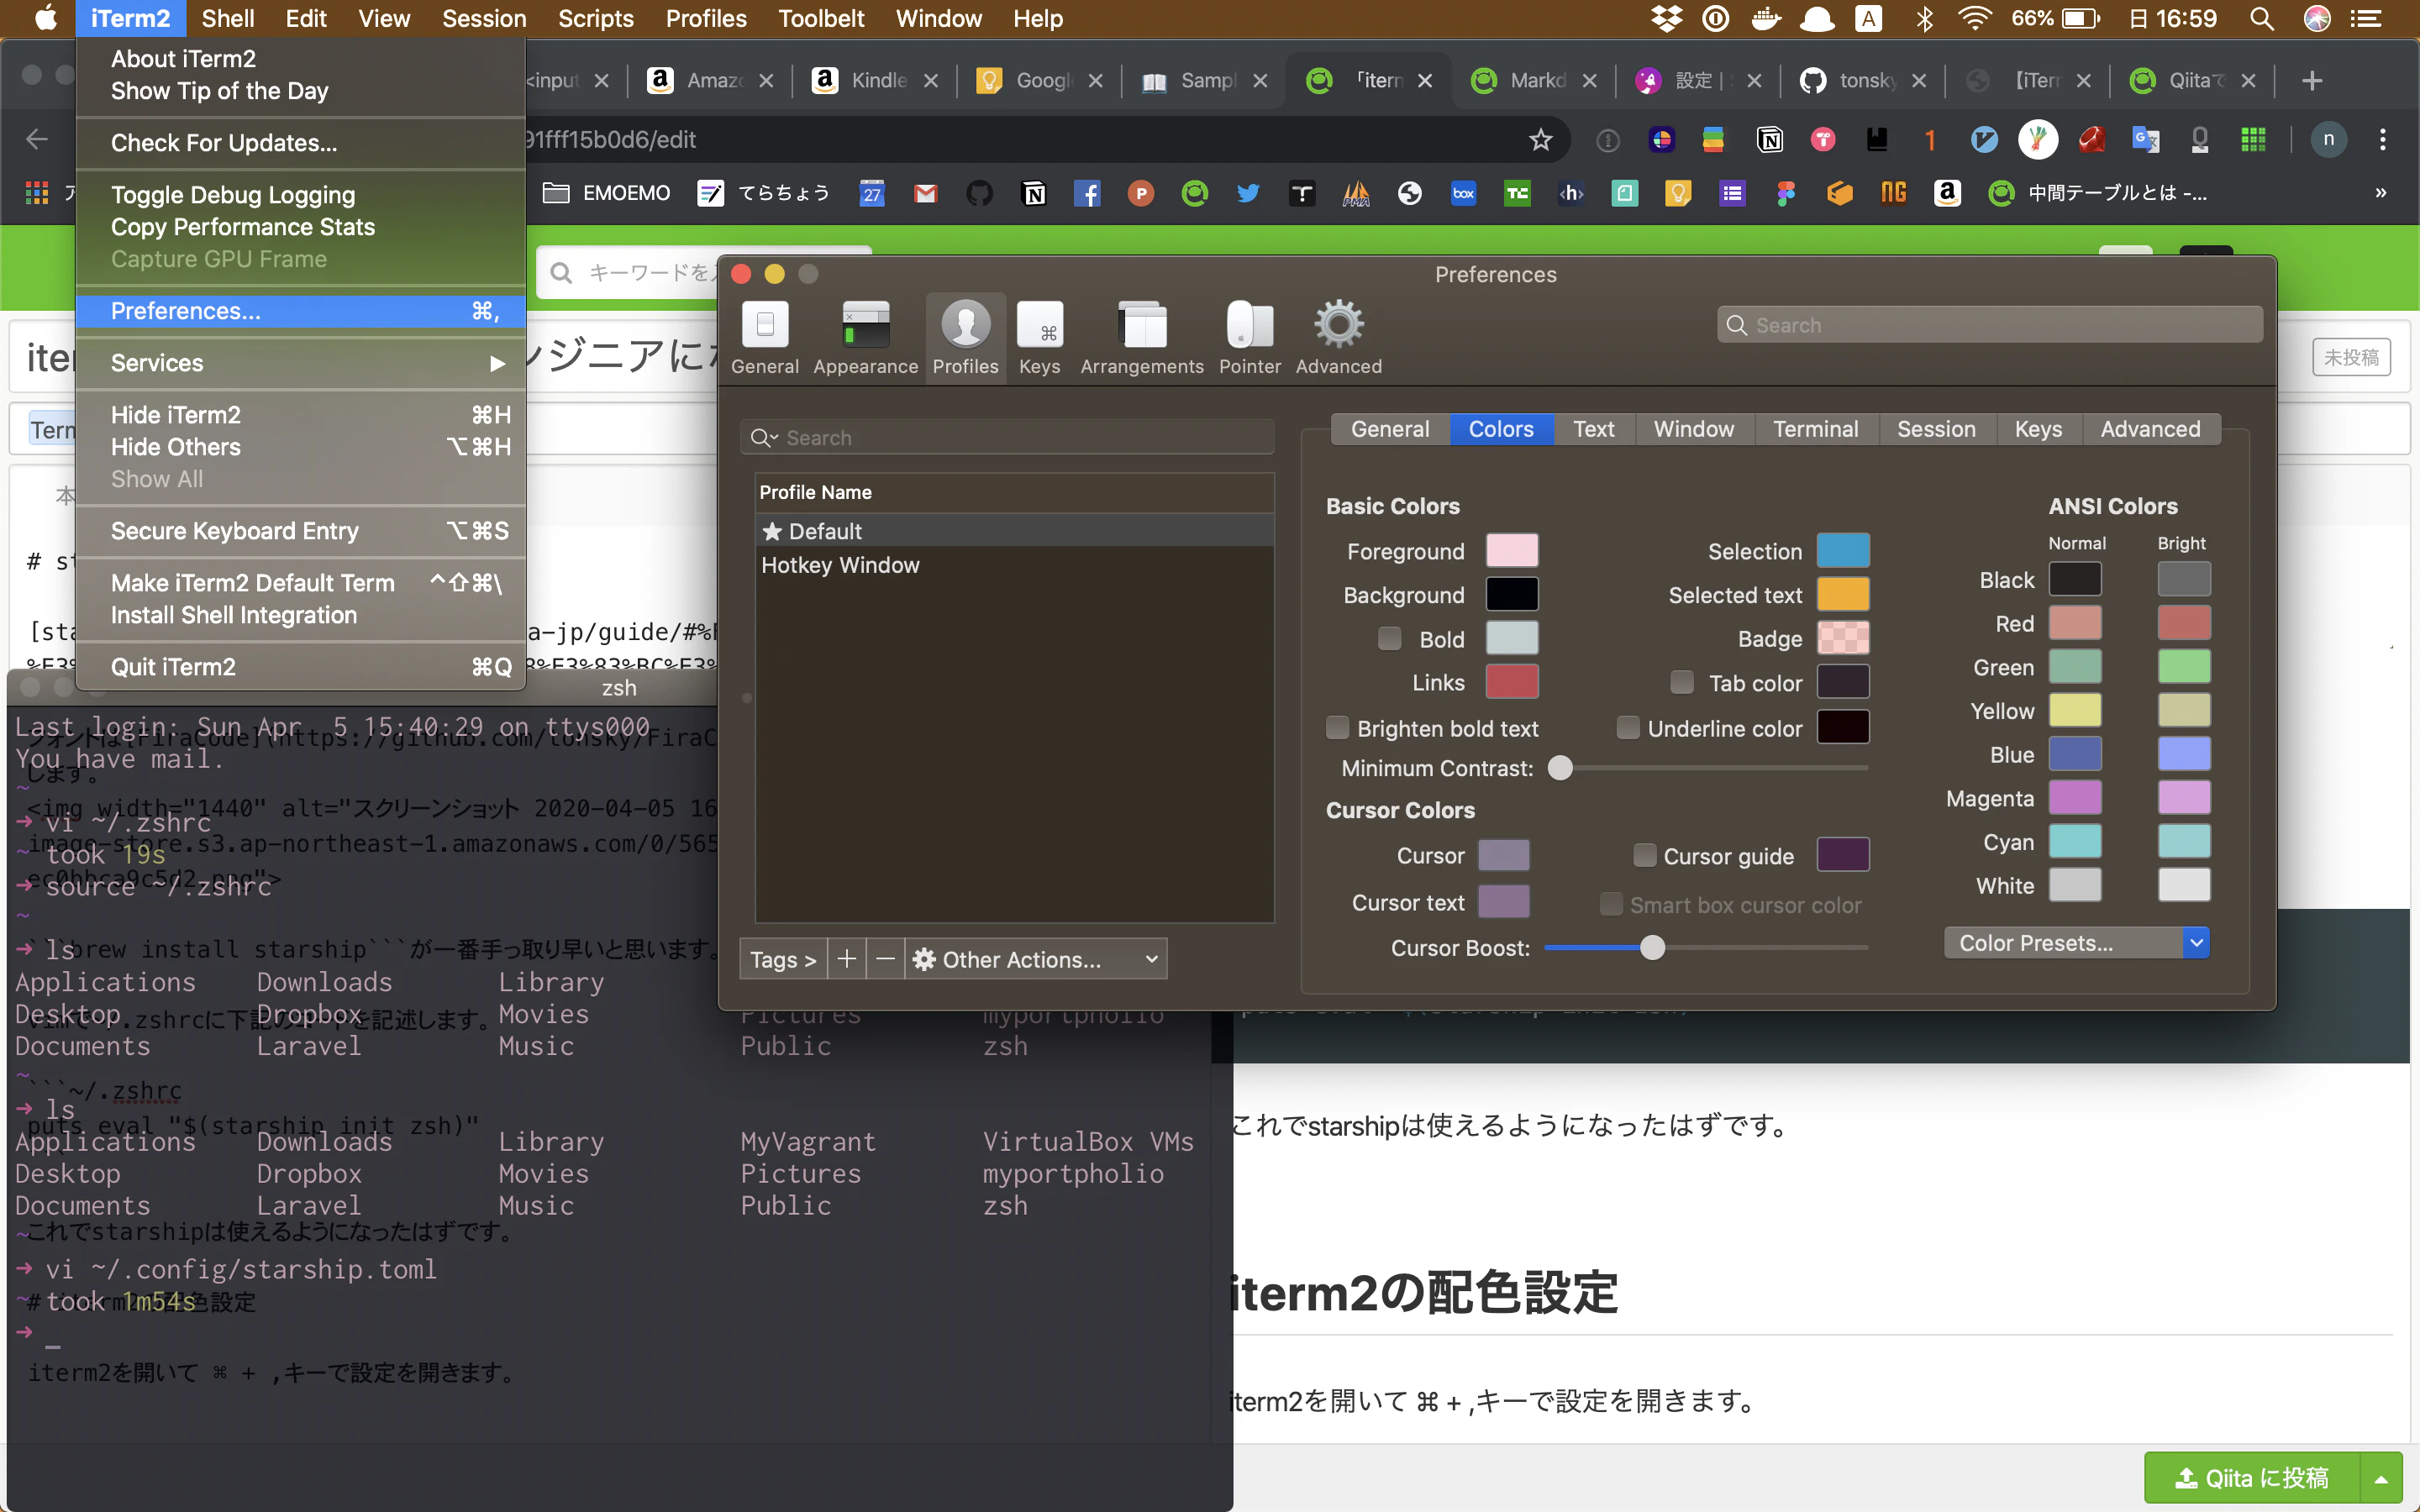Open the Other Actions dropdown

coord(1035,959)
